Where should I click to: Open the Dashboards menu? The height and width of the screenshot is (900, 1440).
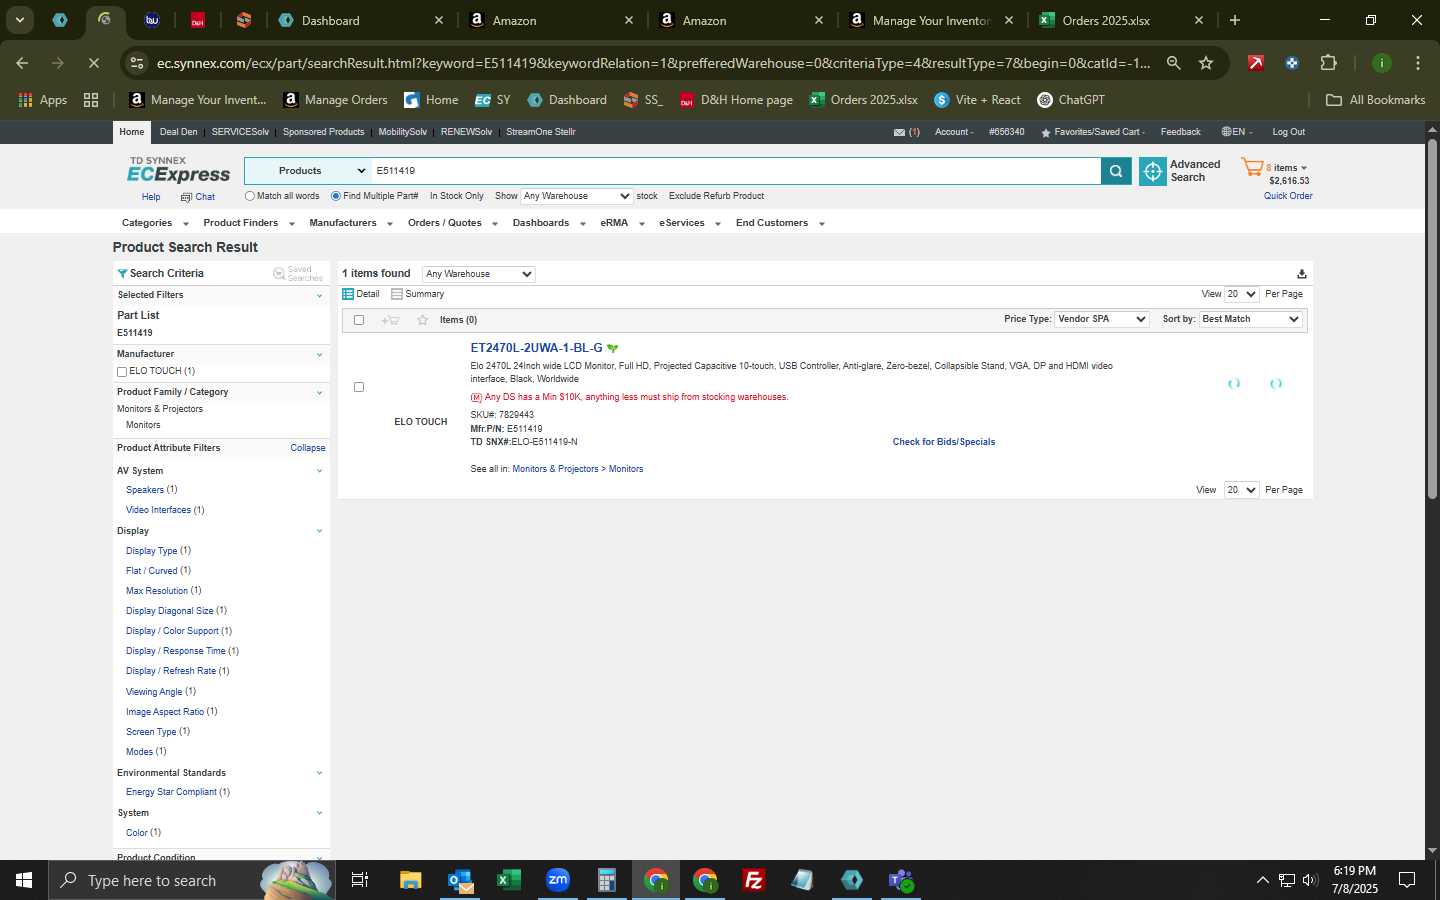pyautogui.click(x=549, y=223)
